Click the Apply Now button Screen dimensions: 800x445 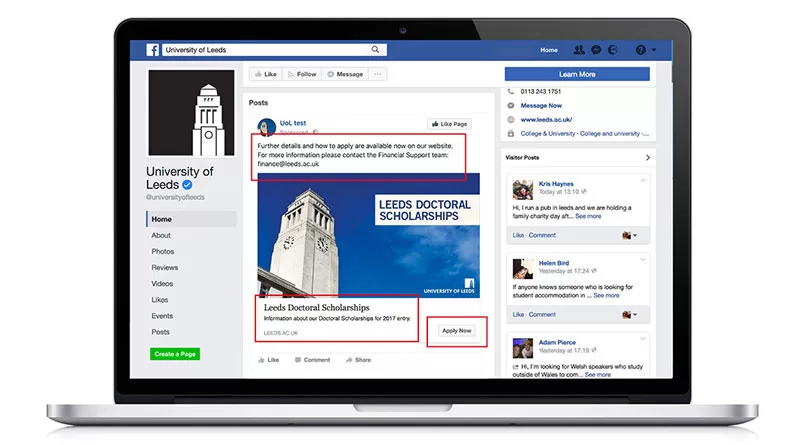tap(457, 331)
